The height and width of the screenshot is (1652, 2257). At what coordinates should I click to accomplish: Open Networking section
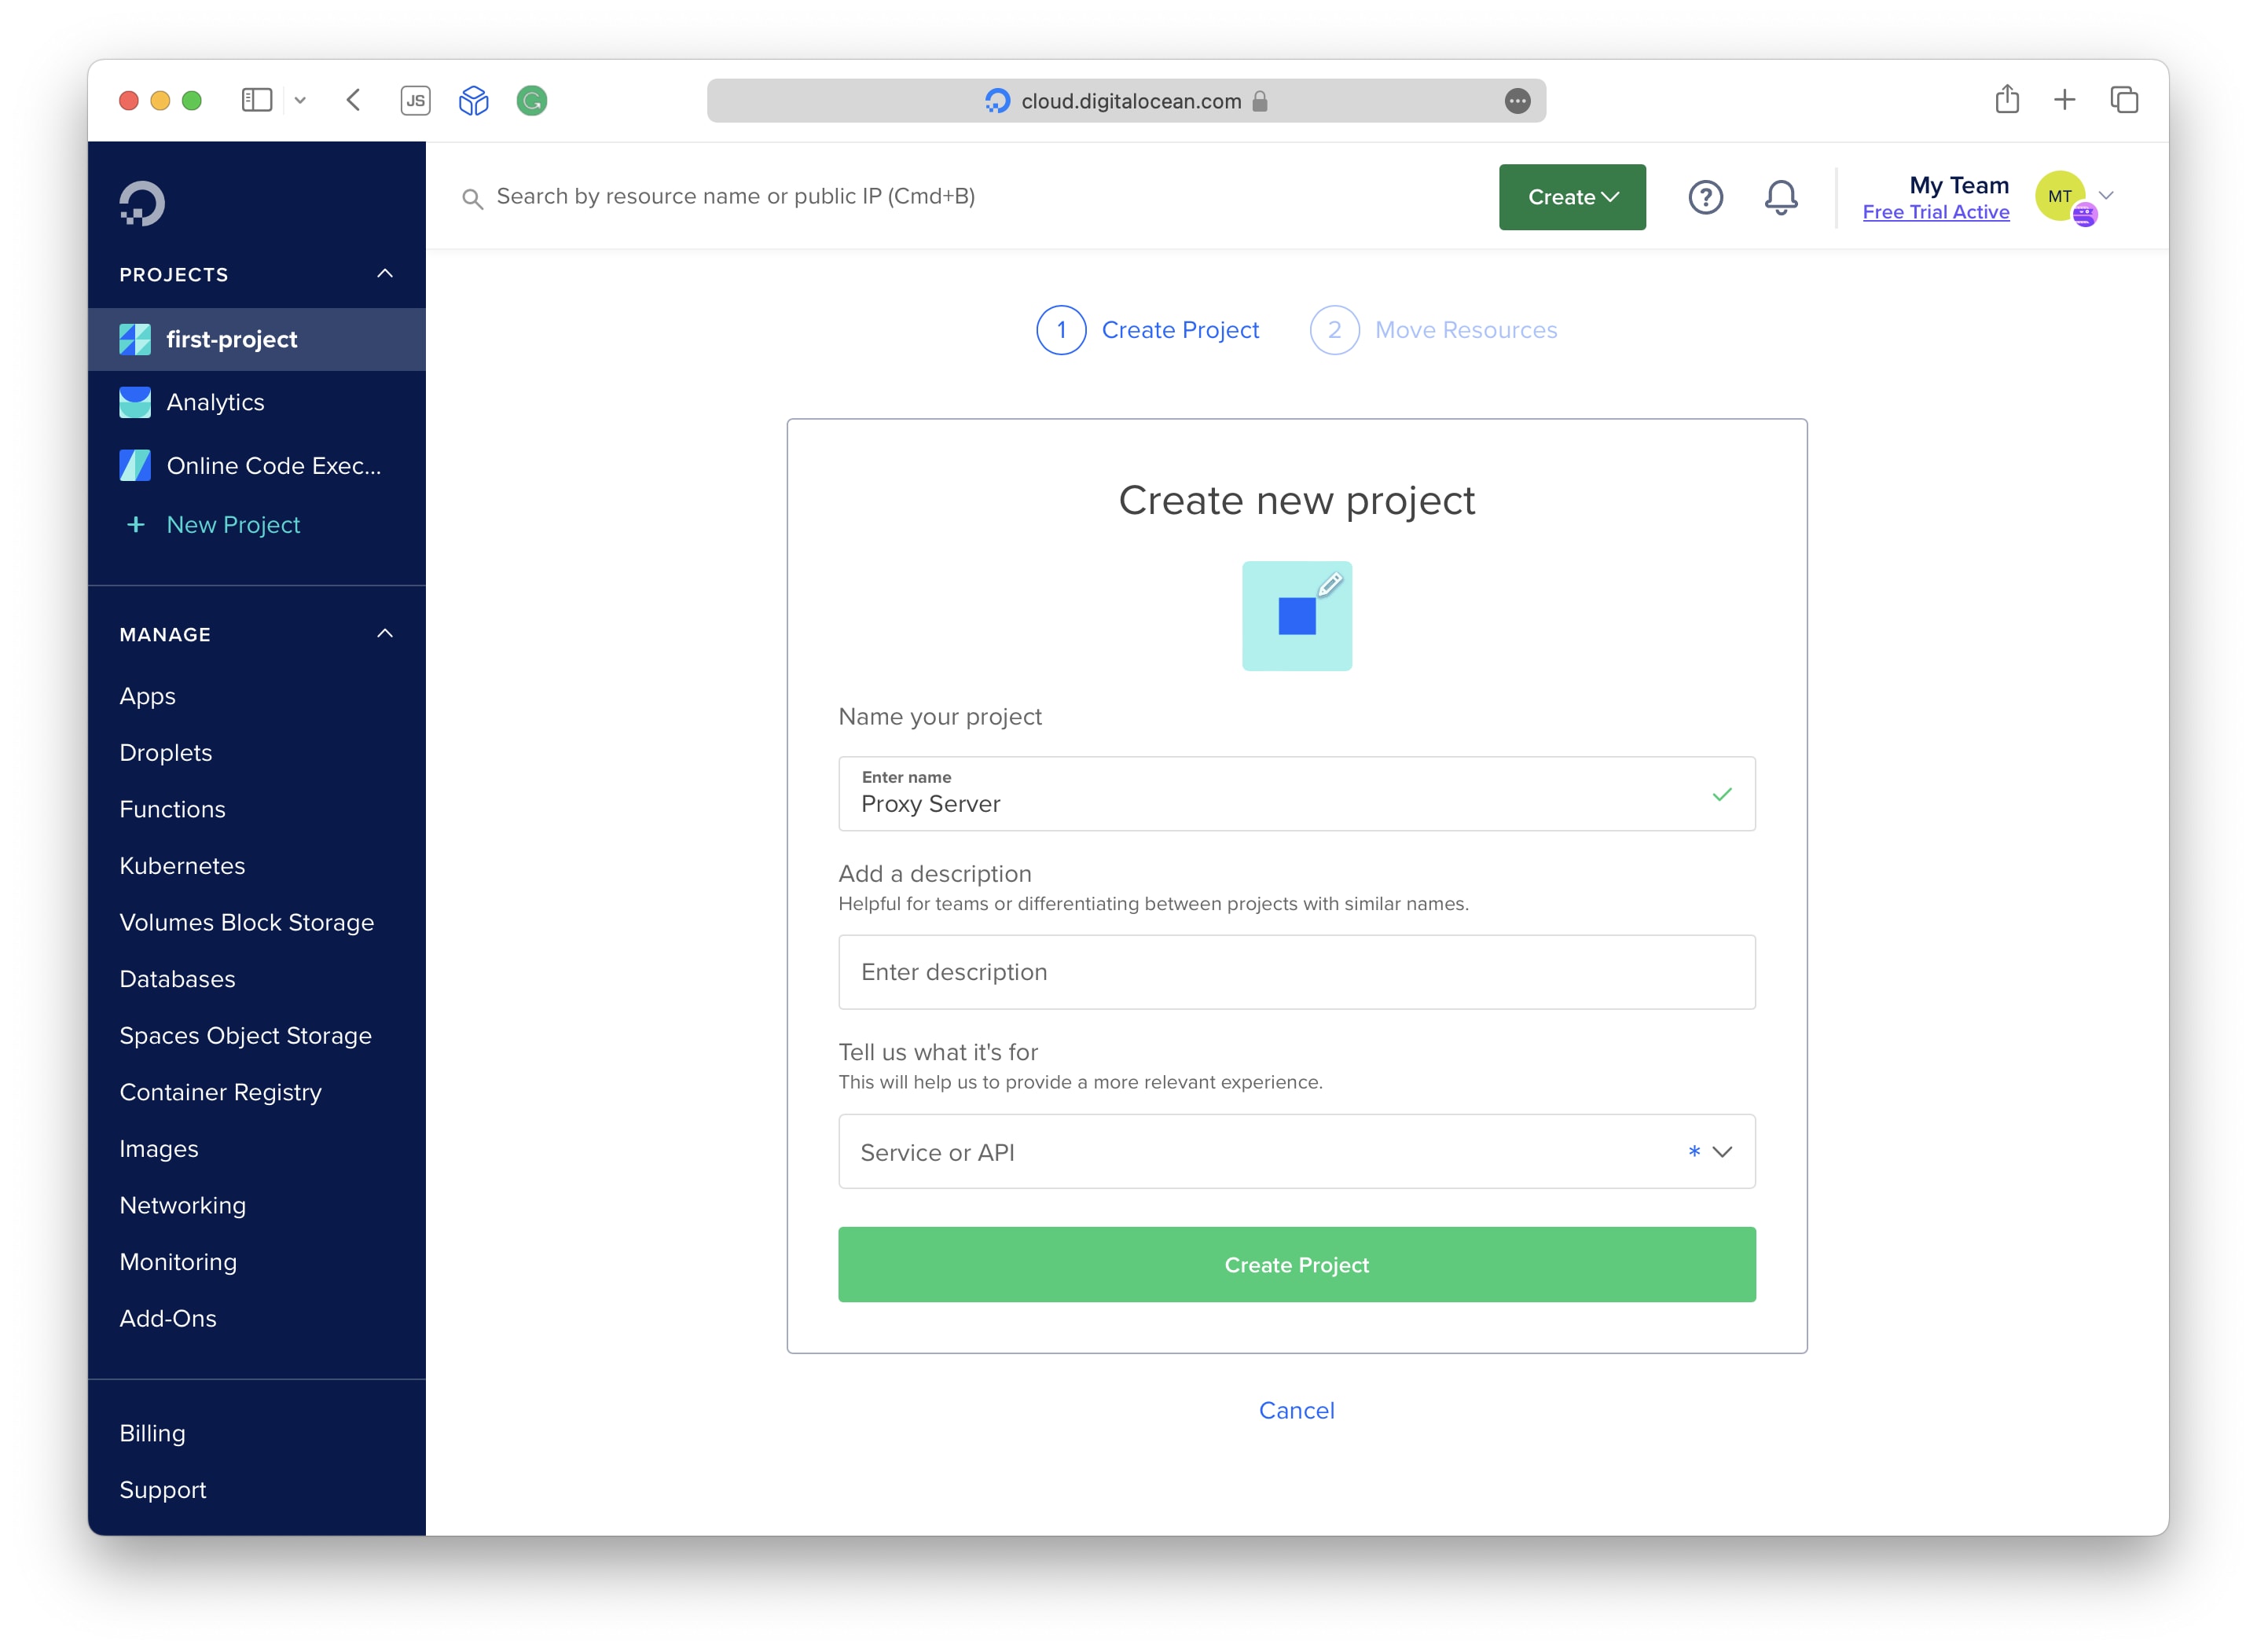[183, 1205]
